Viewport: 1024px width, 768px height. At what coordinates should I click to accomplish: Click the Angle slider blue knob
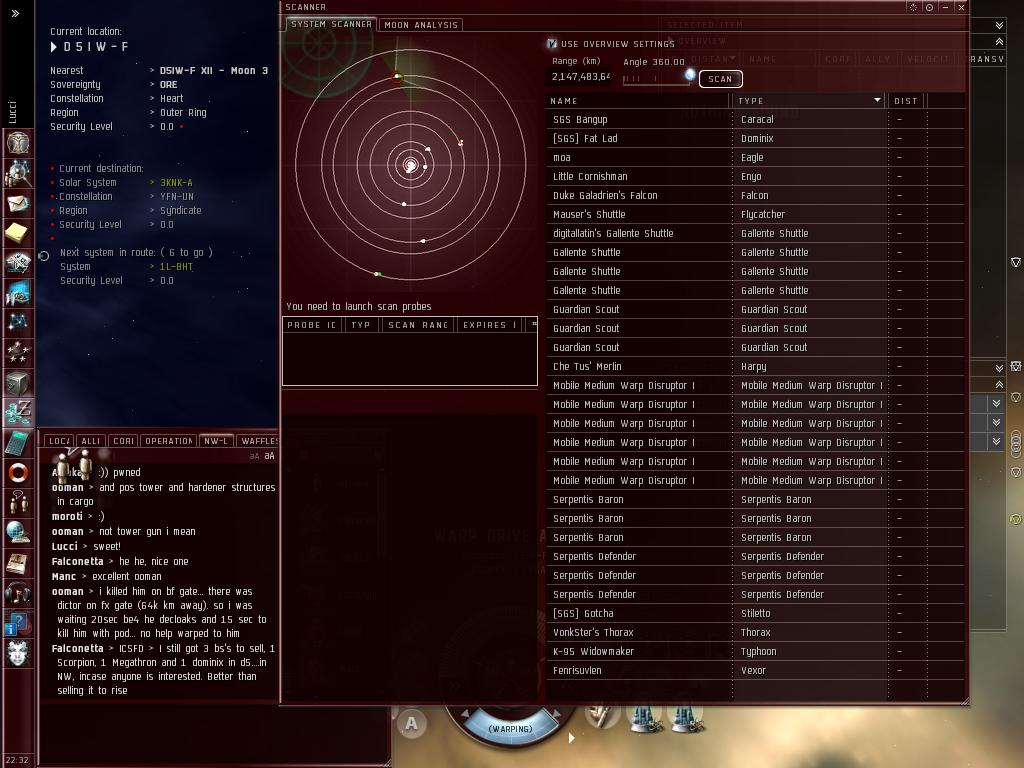(x=690, y=74)
